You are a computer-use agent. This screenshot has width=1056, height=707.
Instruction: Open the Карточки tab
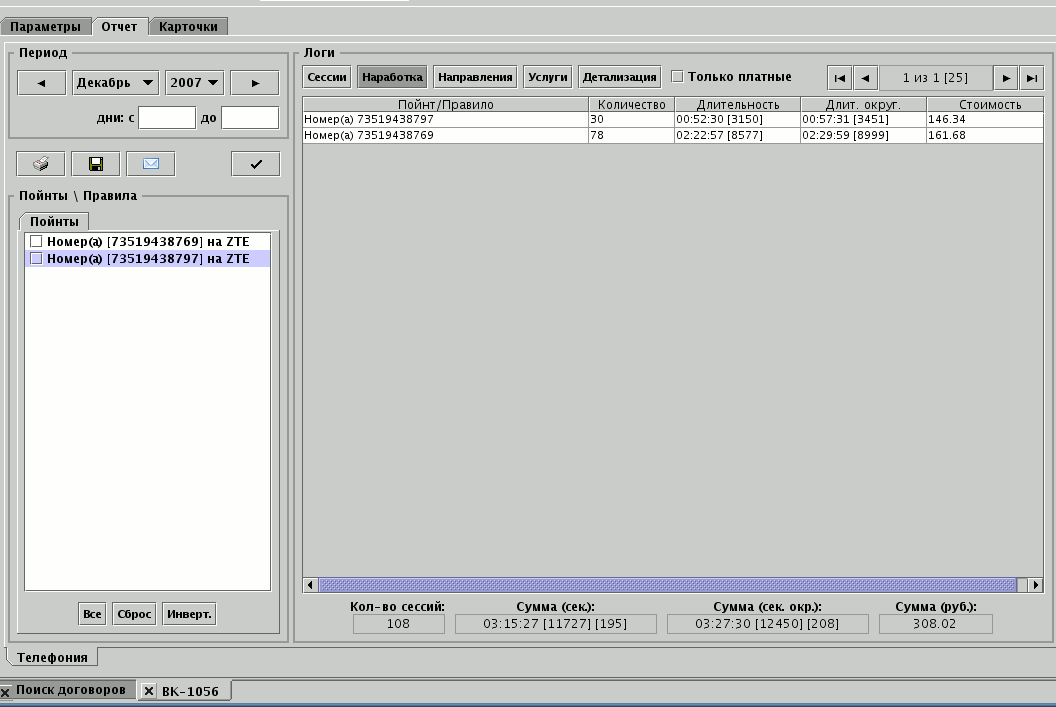coord(188,26)
